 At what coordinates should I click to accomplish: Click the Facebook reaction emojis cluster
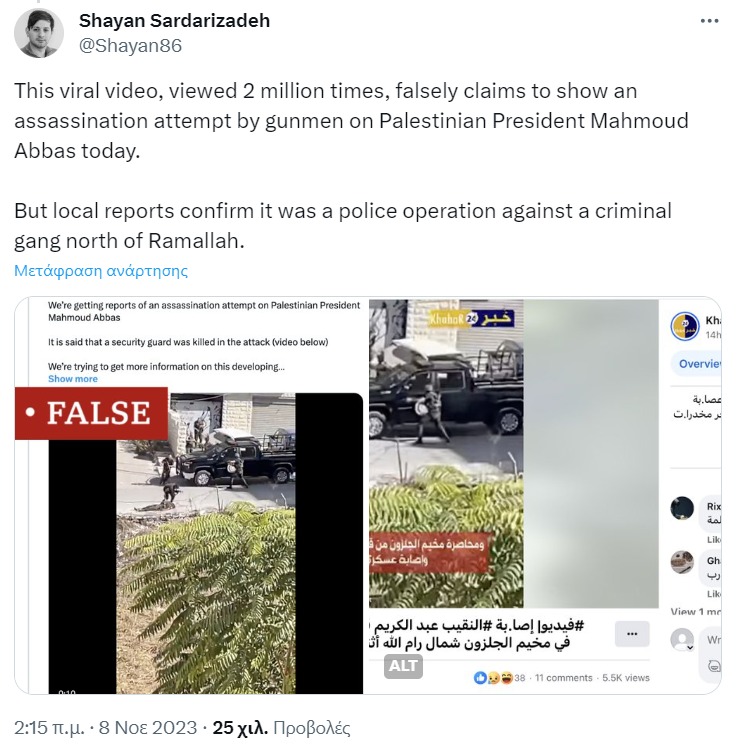coord(493,678)
